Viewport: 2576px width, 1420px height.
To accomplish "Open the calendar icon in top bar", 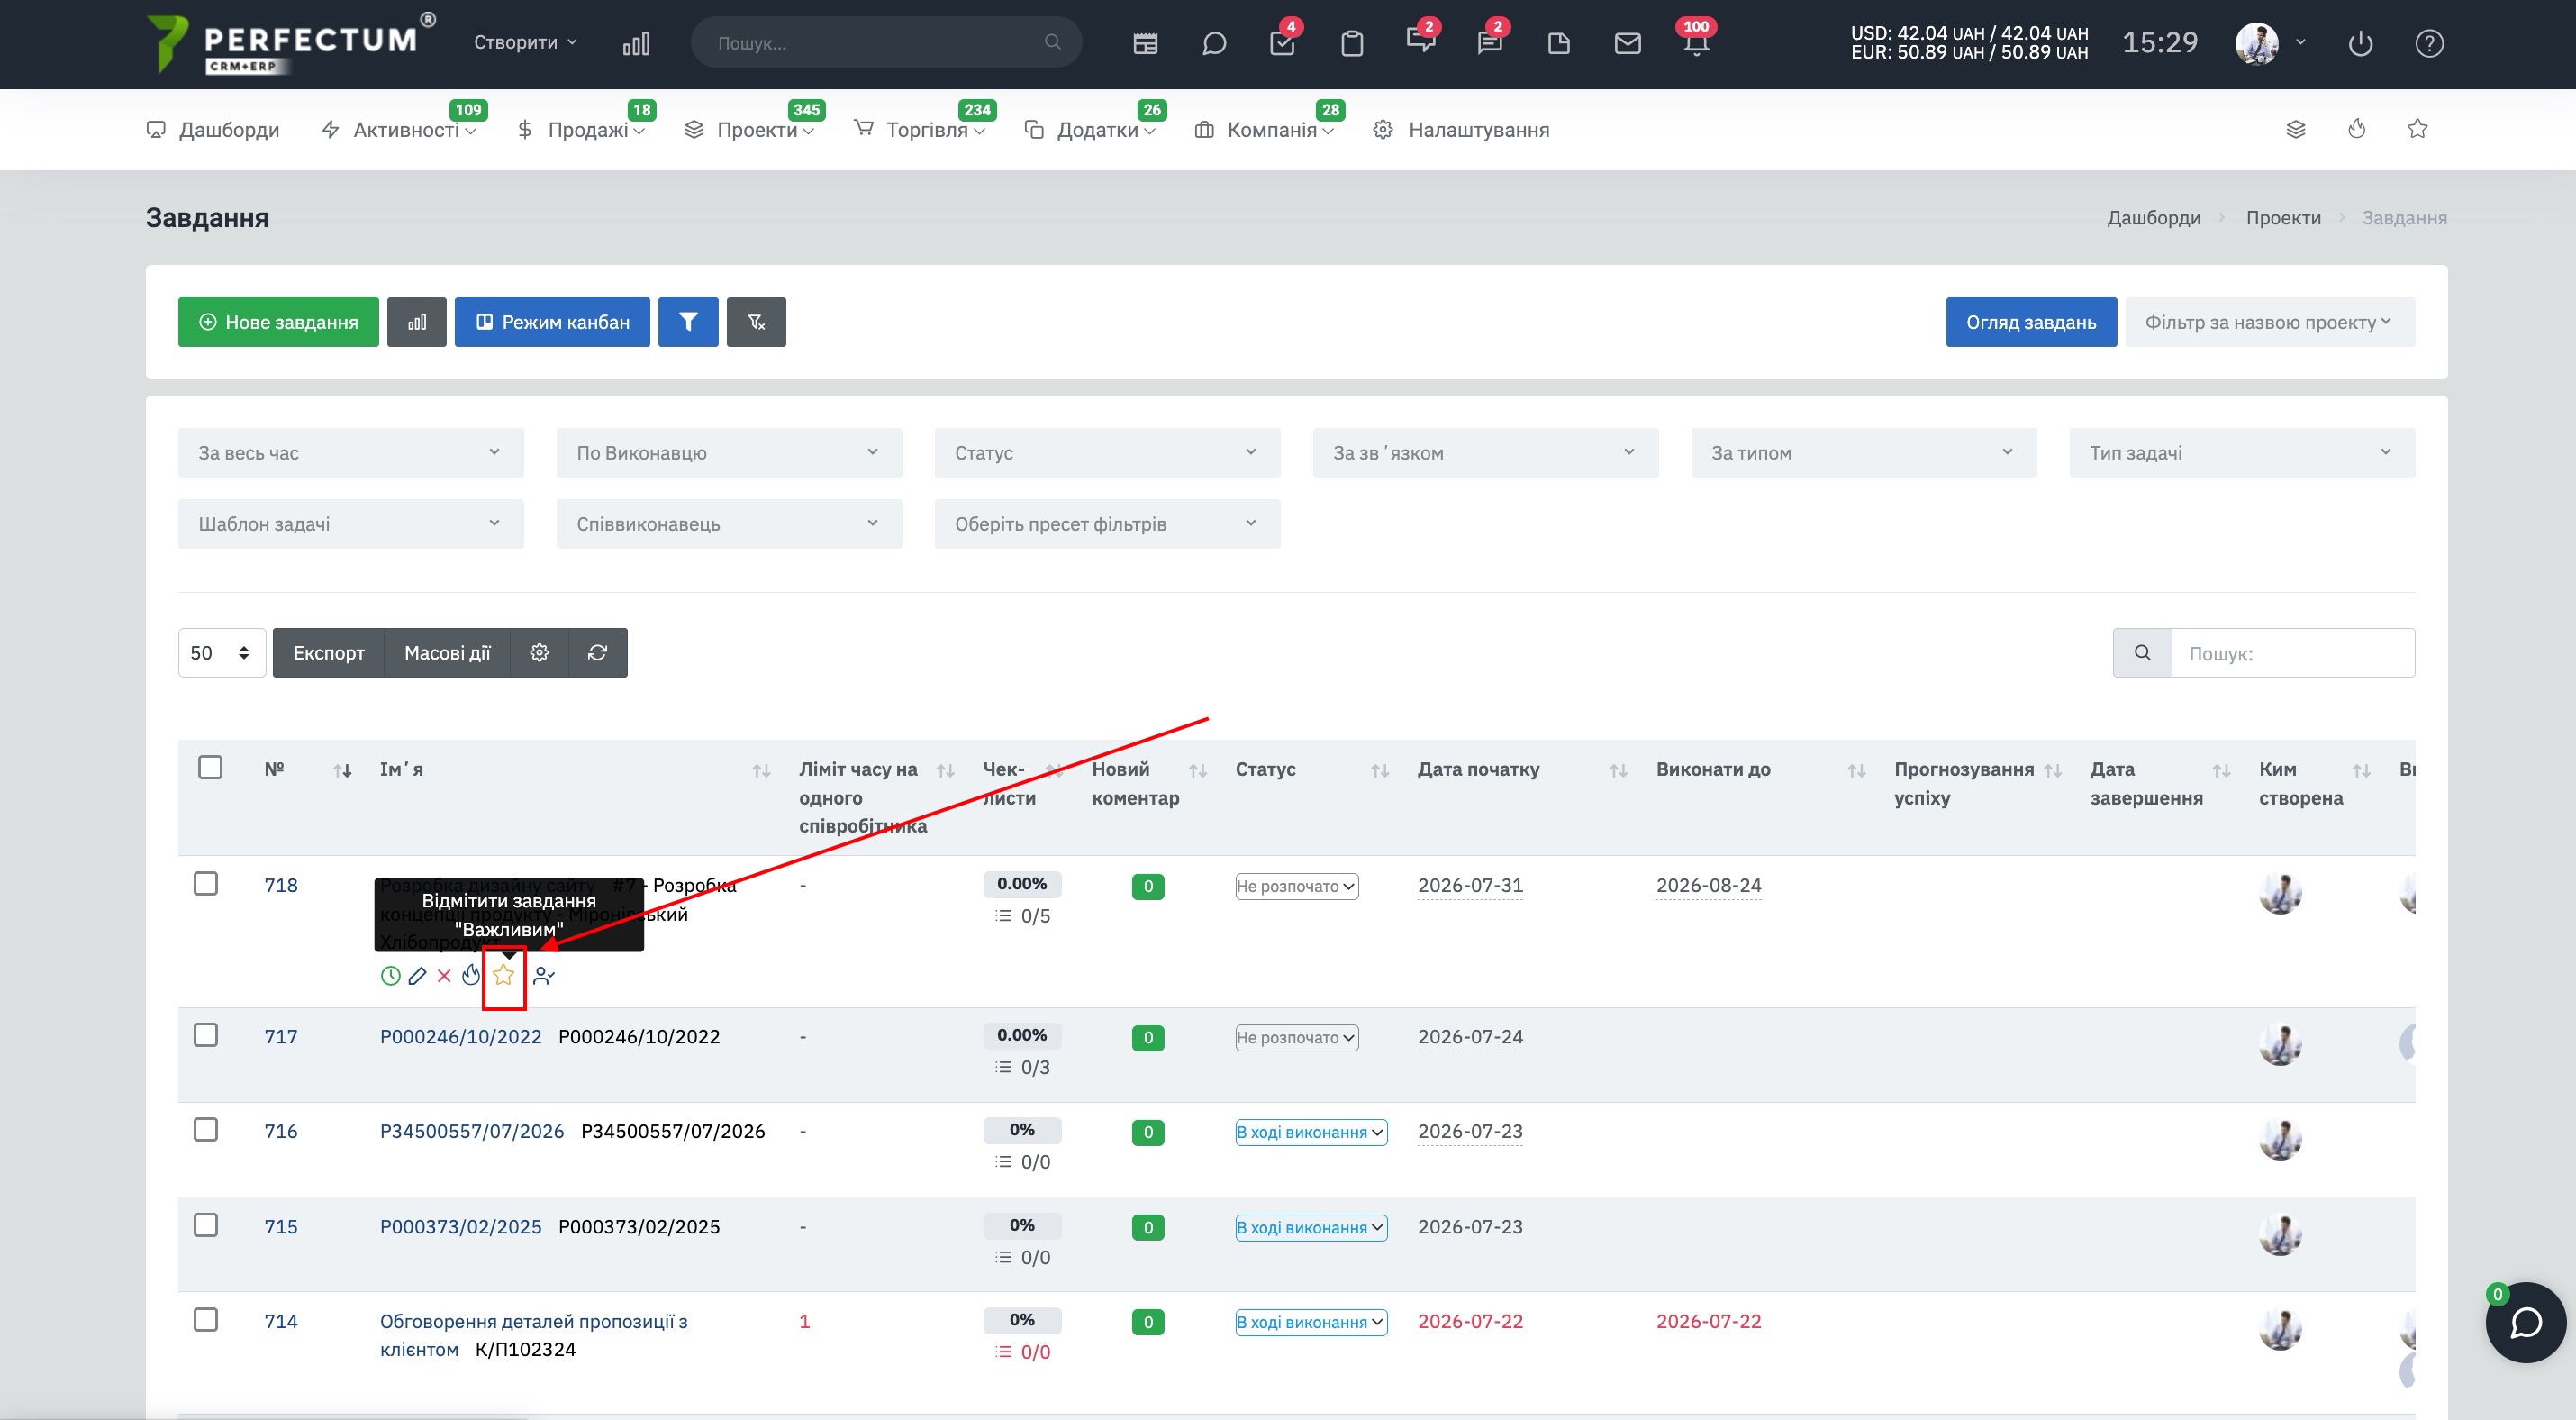I will pyautogui.click(x=1145, y=43).
